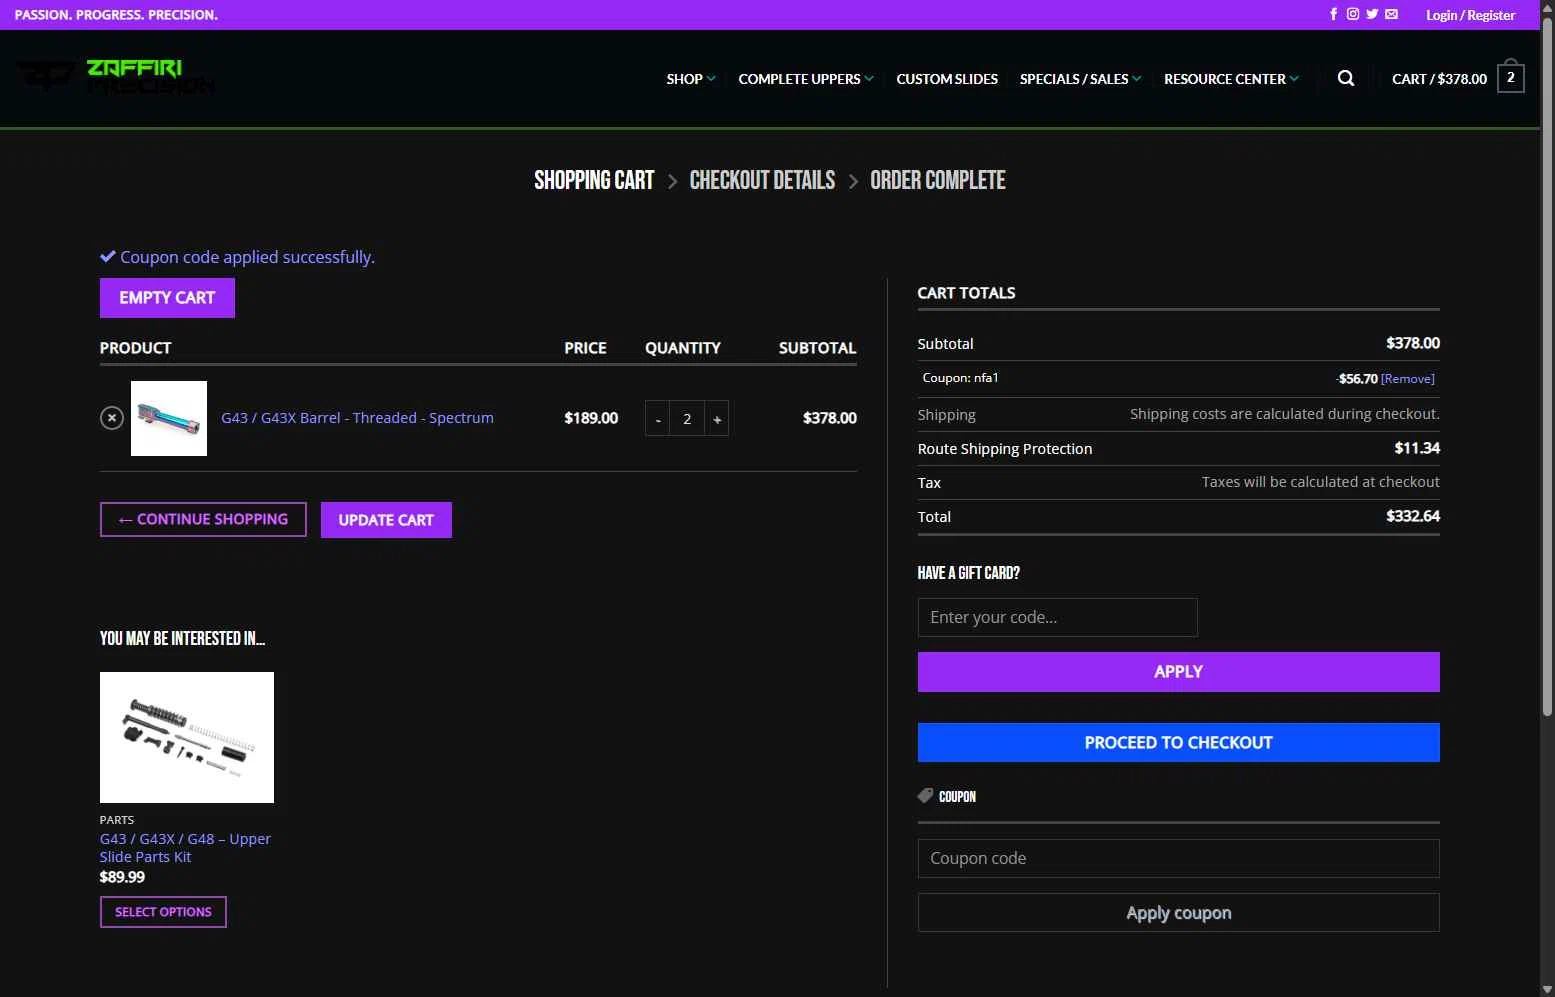Open the G43 / G43X Barrel product link

pyautogui.click(x=357, y=418)
